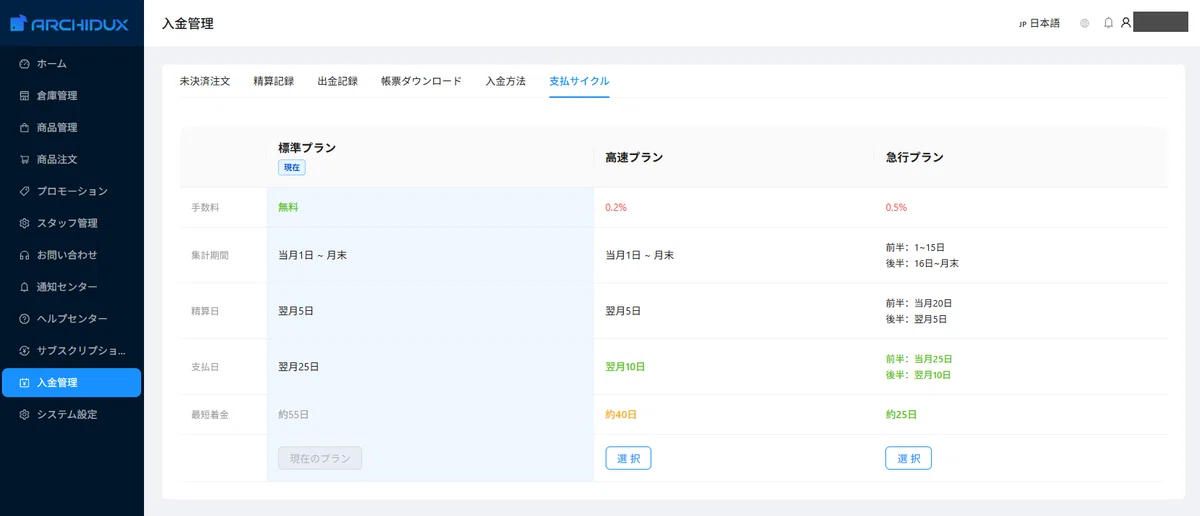Click the プロモーション tag icon
The width and height of the screenshot is (1200, 516).
click(x=24, y=191)
